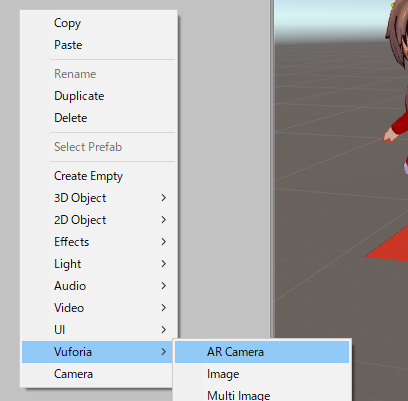Open the UI submenu
Viewport: 408px width, 401px height.
pos(99,330)
